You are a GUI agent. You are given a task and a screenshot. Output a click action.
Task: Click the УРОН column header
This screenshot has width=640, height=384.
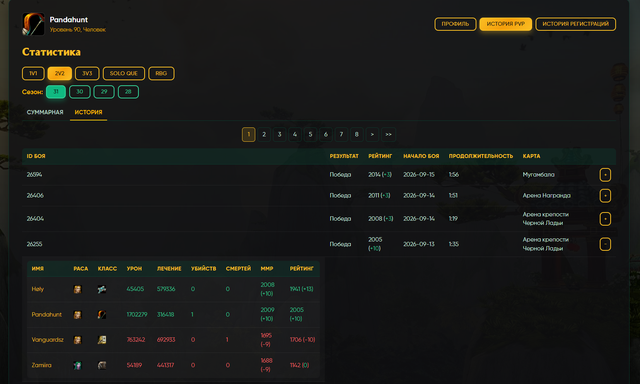134,269
